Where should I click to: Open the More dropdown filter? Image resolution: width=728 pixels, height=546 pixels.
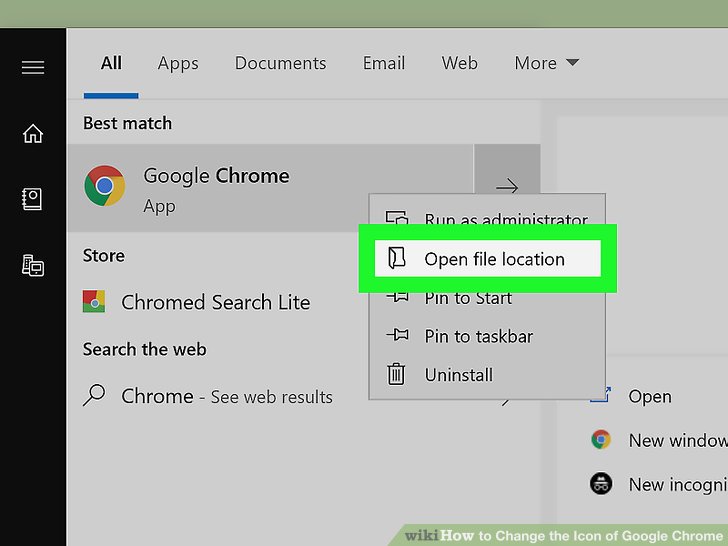pyautogui.click(x=546, y=63)
